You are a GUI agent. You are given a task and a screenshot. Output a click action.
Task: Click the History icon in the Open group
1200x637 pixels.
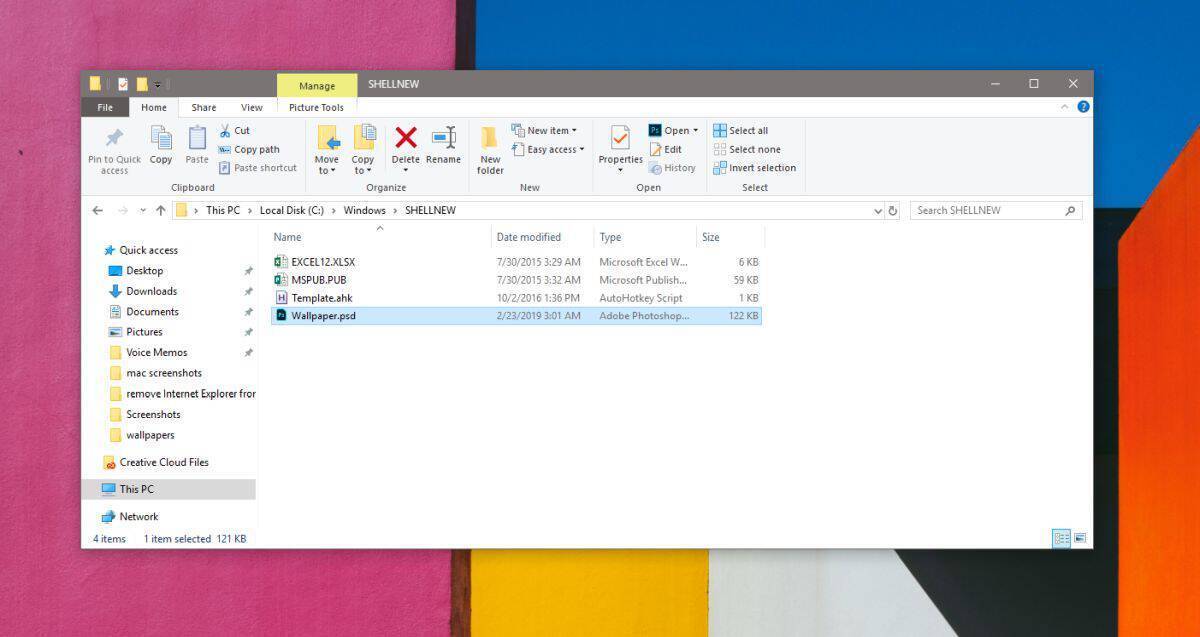[x=672, y=168]
